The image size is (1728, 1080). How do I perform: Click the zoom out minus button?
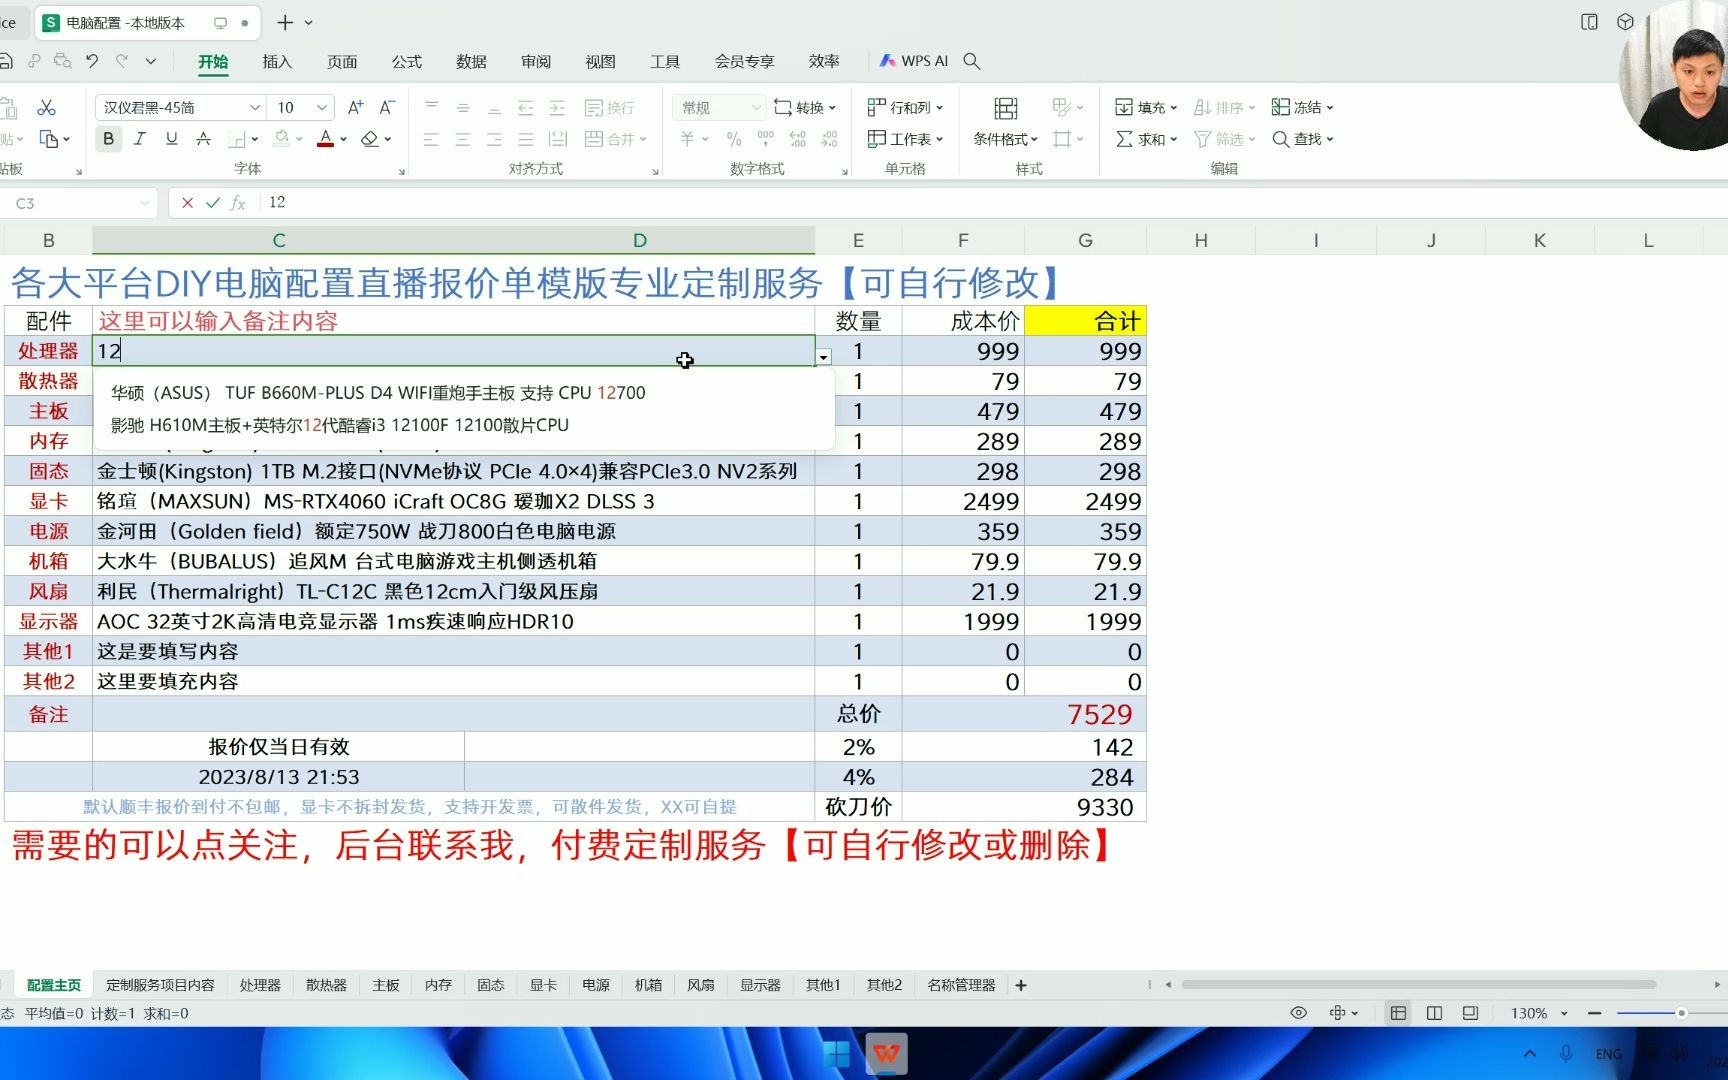click(1595, 1013)
